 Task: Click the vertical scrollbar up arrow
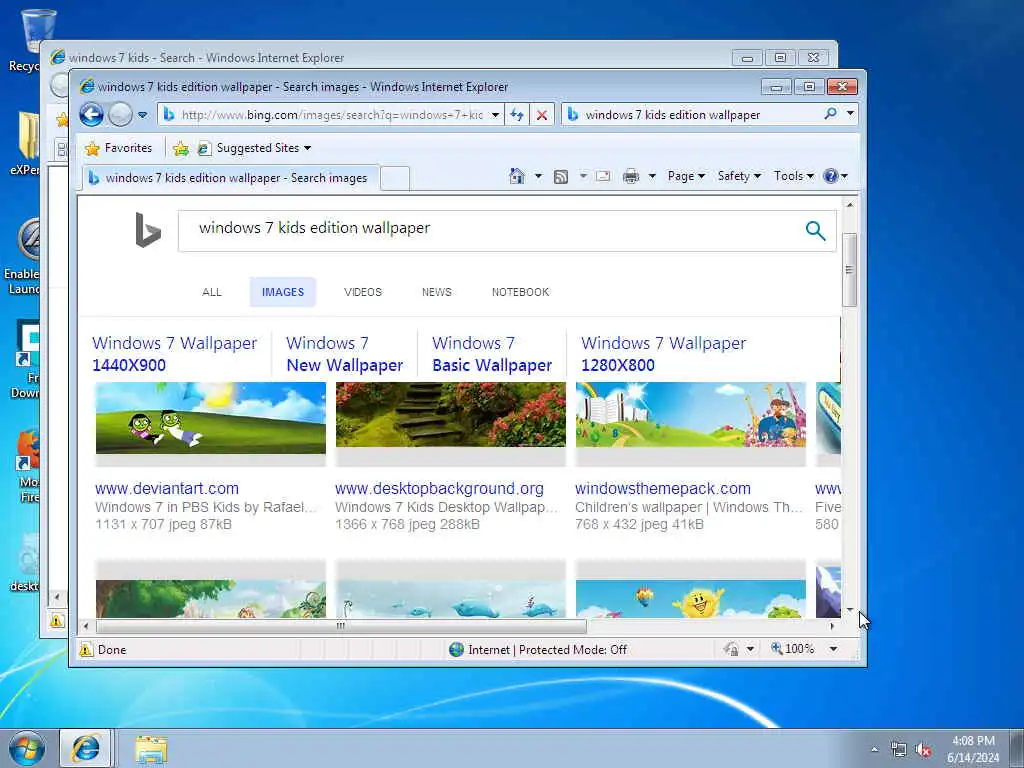click(850, 204)
